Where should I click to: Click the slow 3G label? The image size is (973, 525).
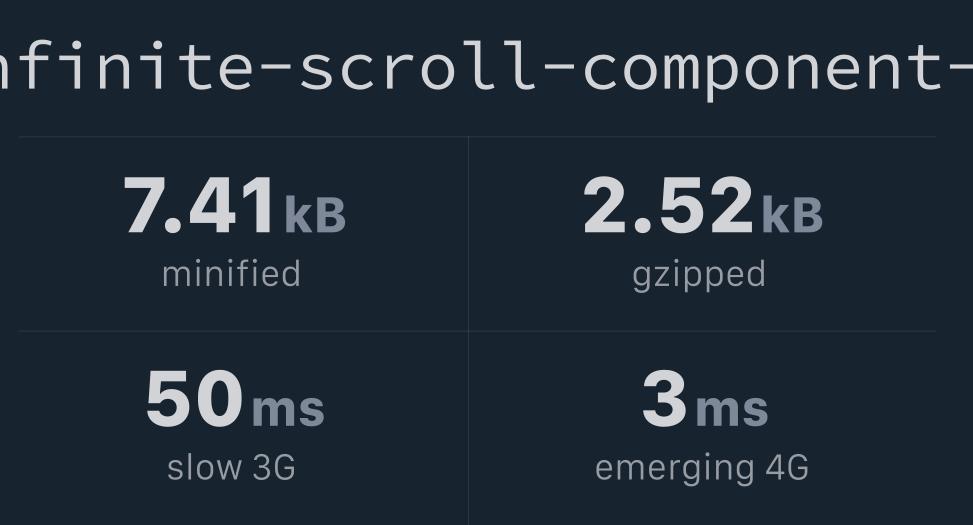tap(231, 467)
